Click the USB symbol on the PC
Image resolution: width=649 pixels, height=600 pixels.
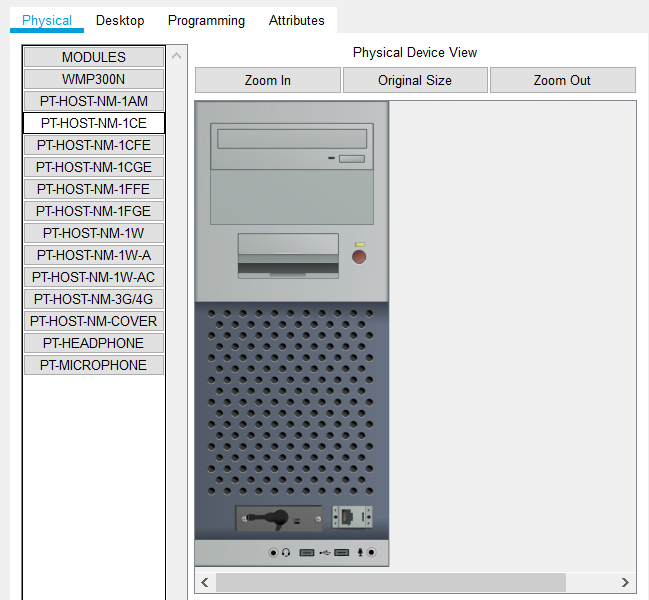[324, 552]
